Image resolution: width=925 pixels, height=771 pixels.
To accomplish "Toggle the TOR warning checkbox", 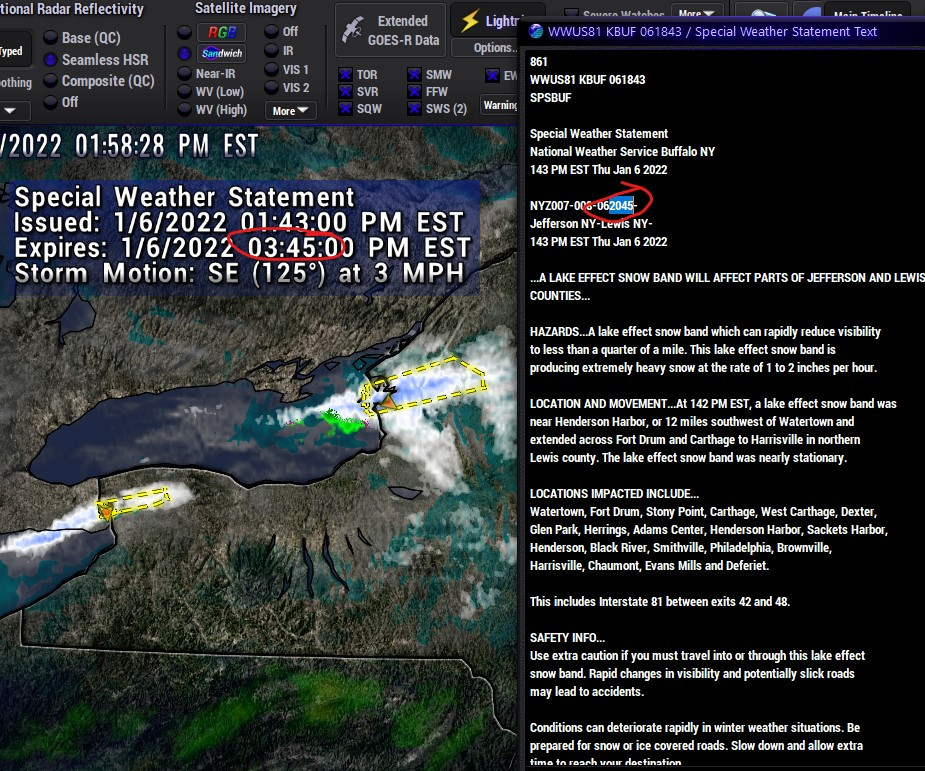I will click(345, 75).
